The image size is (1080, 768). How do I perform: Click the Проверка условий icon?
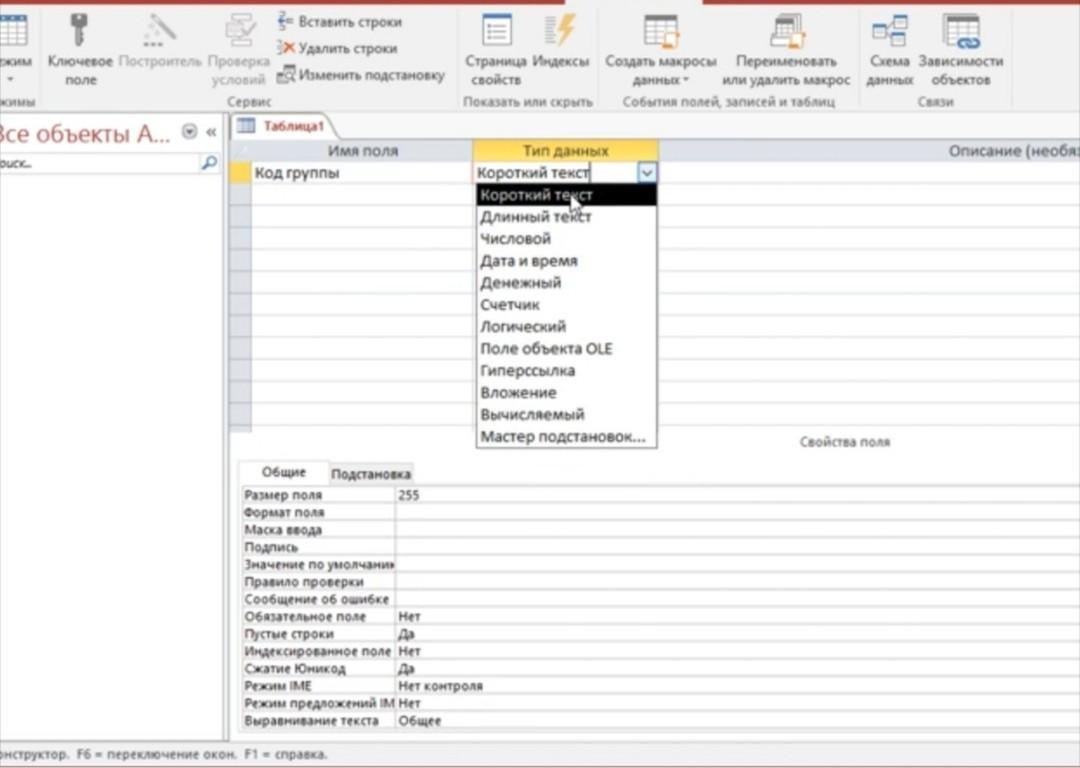pos(240,30)
